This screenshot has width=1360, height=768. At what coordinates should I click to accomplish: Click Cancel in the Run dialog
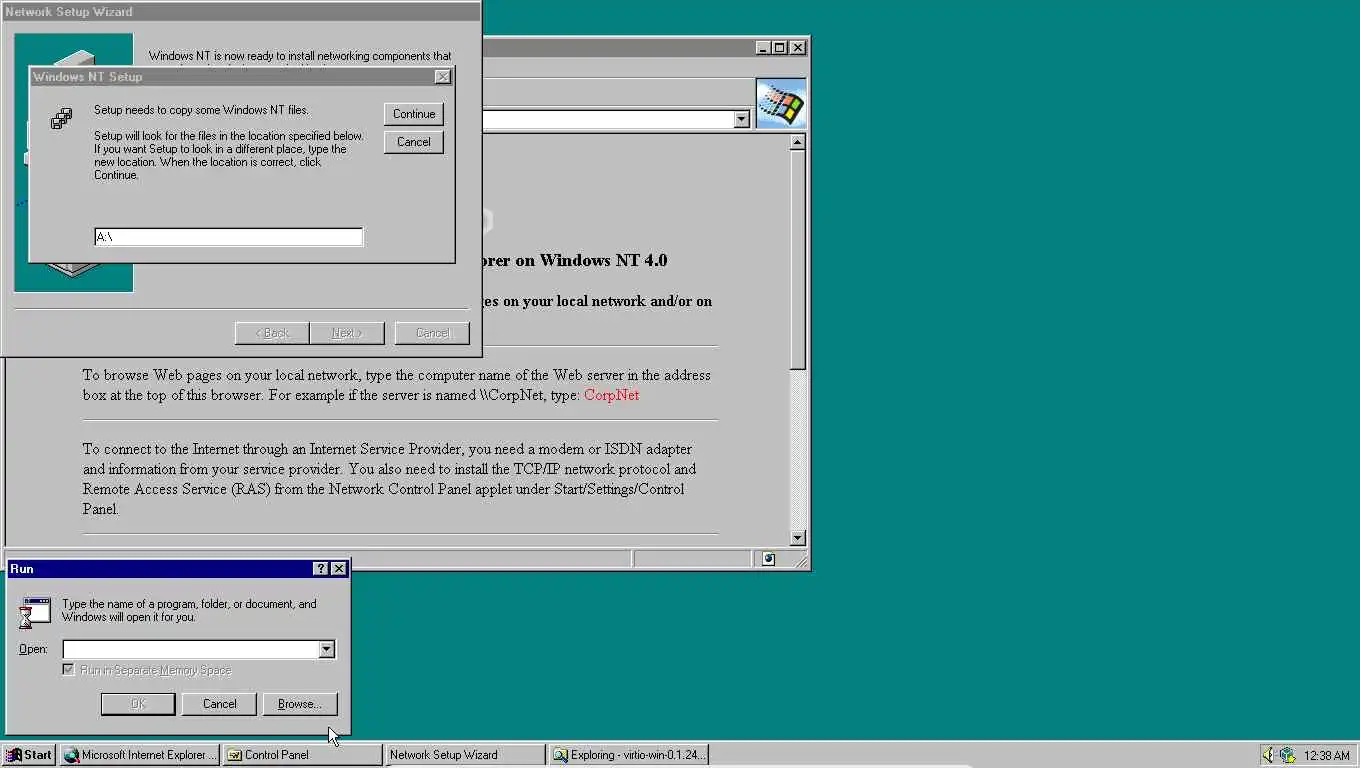pos(219,704)
